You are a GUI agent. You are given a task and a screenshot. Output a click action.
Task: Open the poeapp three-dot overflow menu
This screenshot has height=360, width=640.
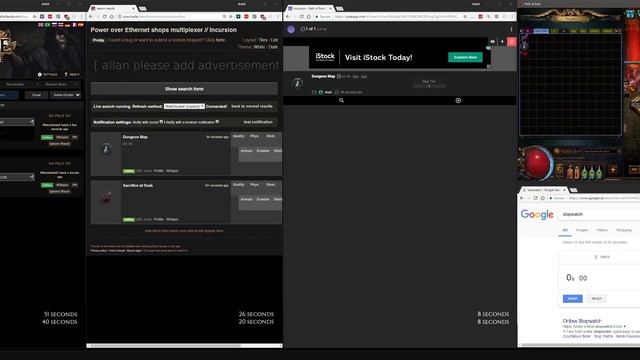[511, 29]
